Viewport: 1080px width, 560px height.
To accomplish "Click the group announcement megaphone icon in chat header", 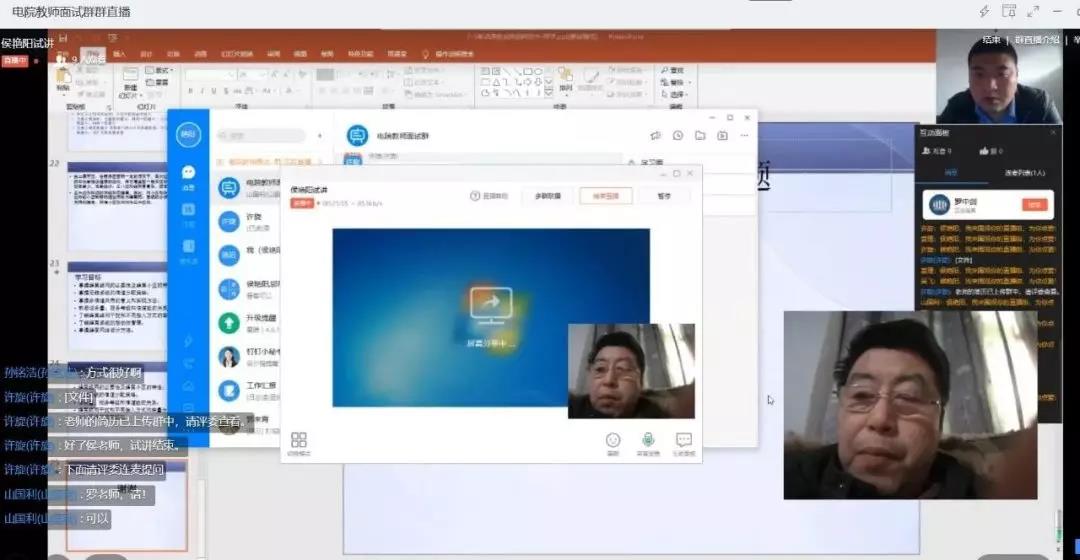I will tap(655, 136).
